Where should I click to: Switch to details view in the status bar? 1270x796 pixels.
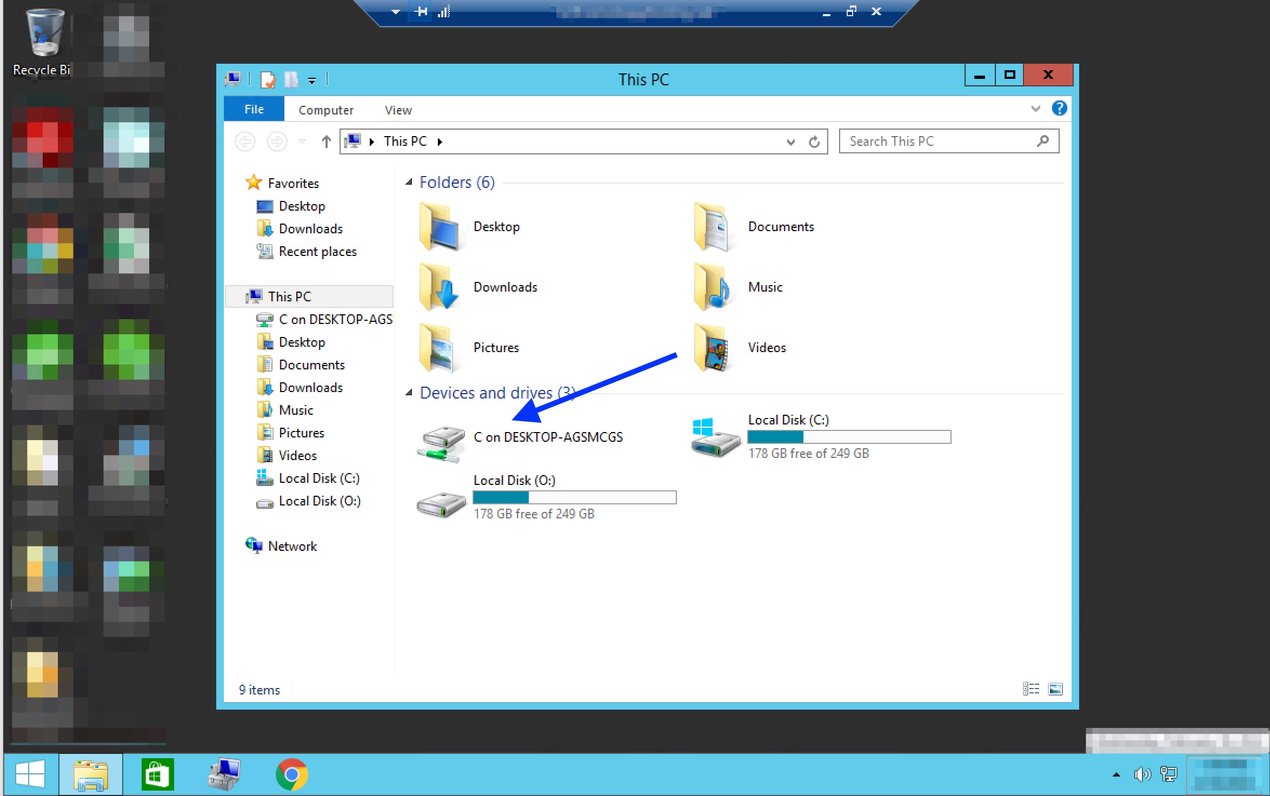coord(1031,688)
